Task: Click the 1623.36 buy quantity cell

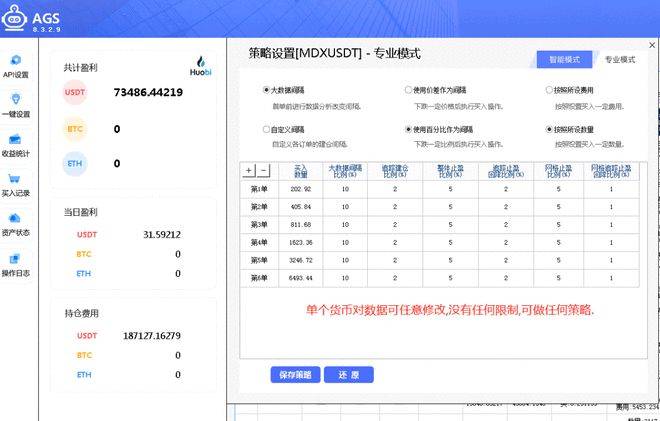Action: point(301,242)
